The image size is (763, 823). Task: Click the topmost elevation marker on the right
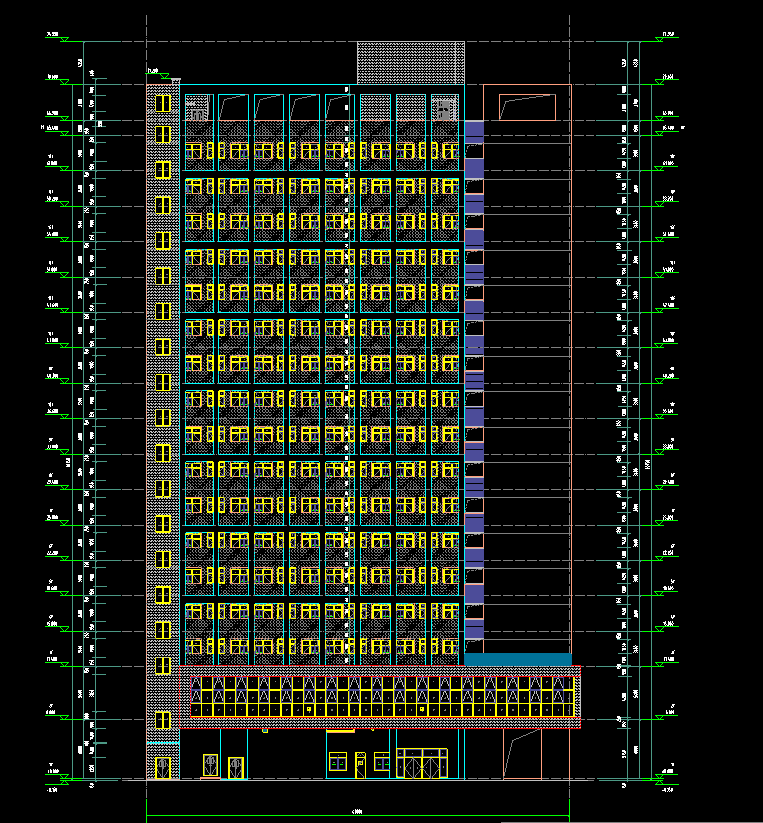(x=668, y=36)
